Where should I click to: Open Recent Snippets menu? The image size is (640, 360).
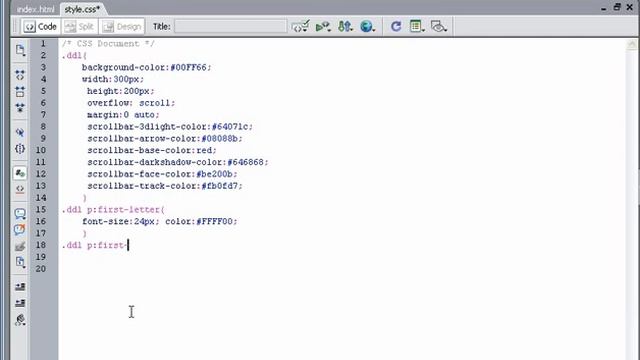(x=20, y=262)
